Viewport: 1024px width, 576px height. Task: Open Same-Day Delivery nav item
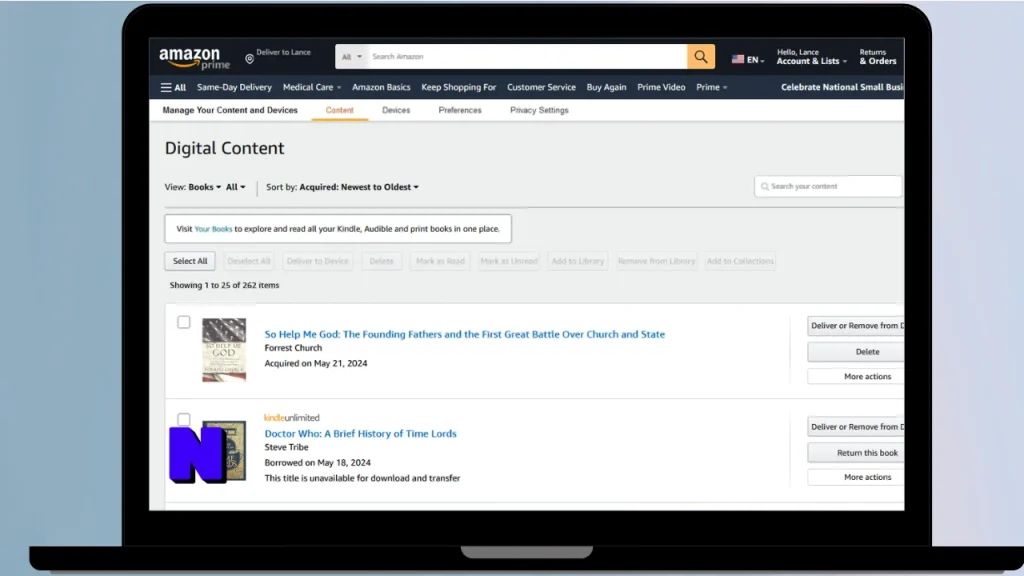pos(234,88)
